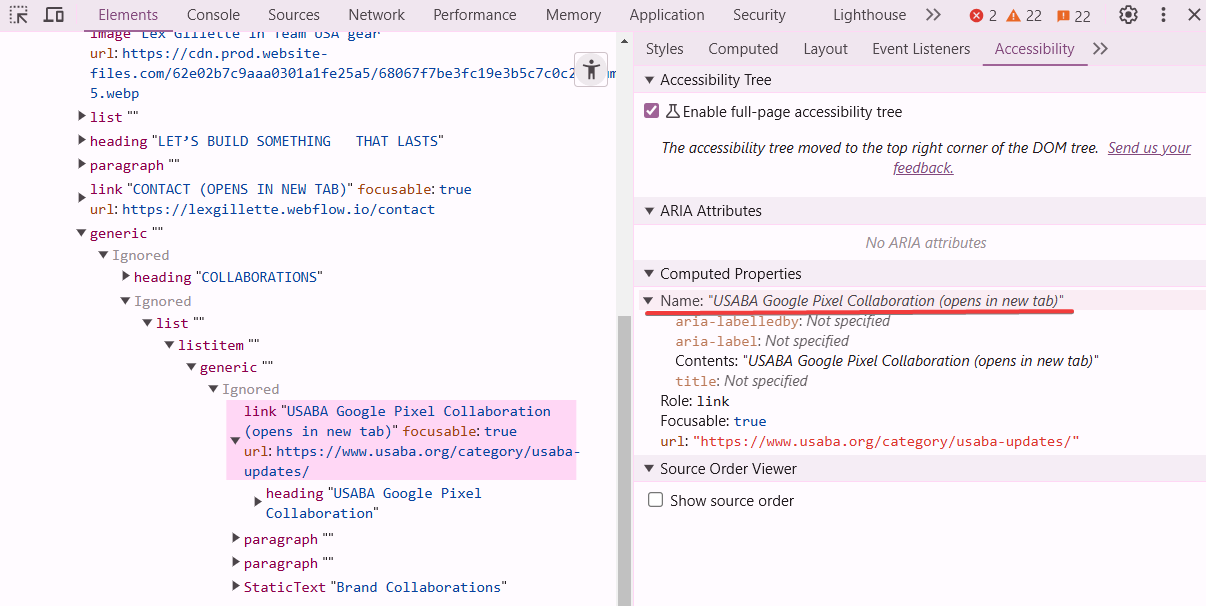Viewport: 1206px width, 606px height.
Task: Click the aria-label Not specified row
Action: coord(762,341)
